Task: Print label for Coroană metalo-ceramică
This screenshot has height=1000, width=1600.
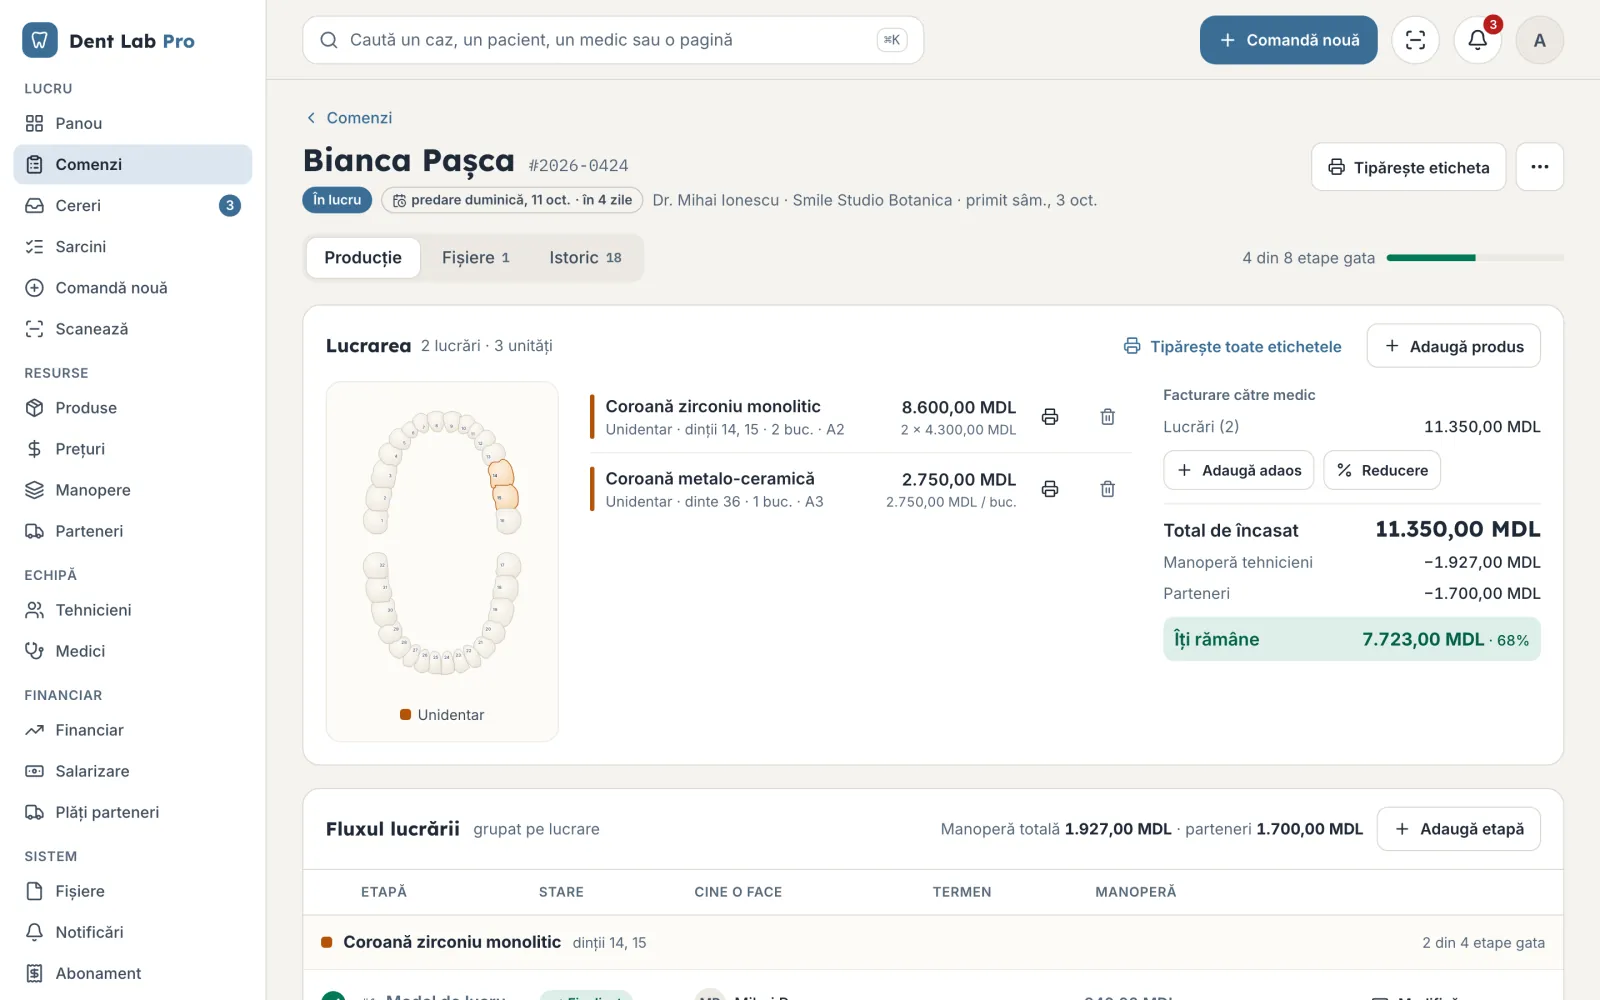Action: [1050, 489]
